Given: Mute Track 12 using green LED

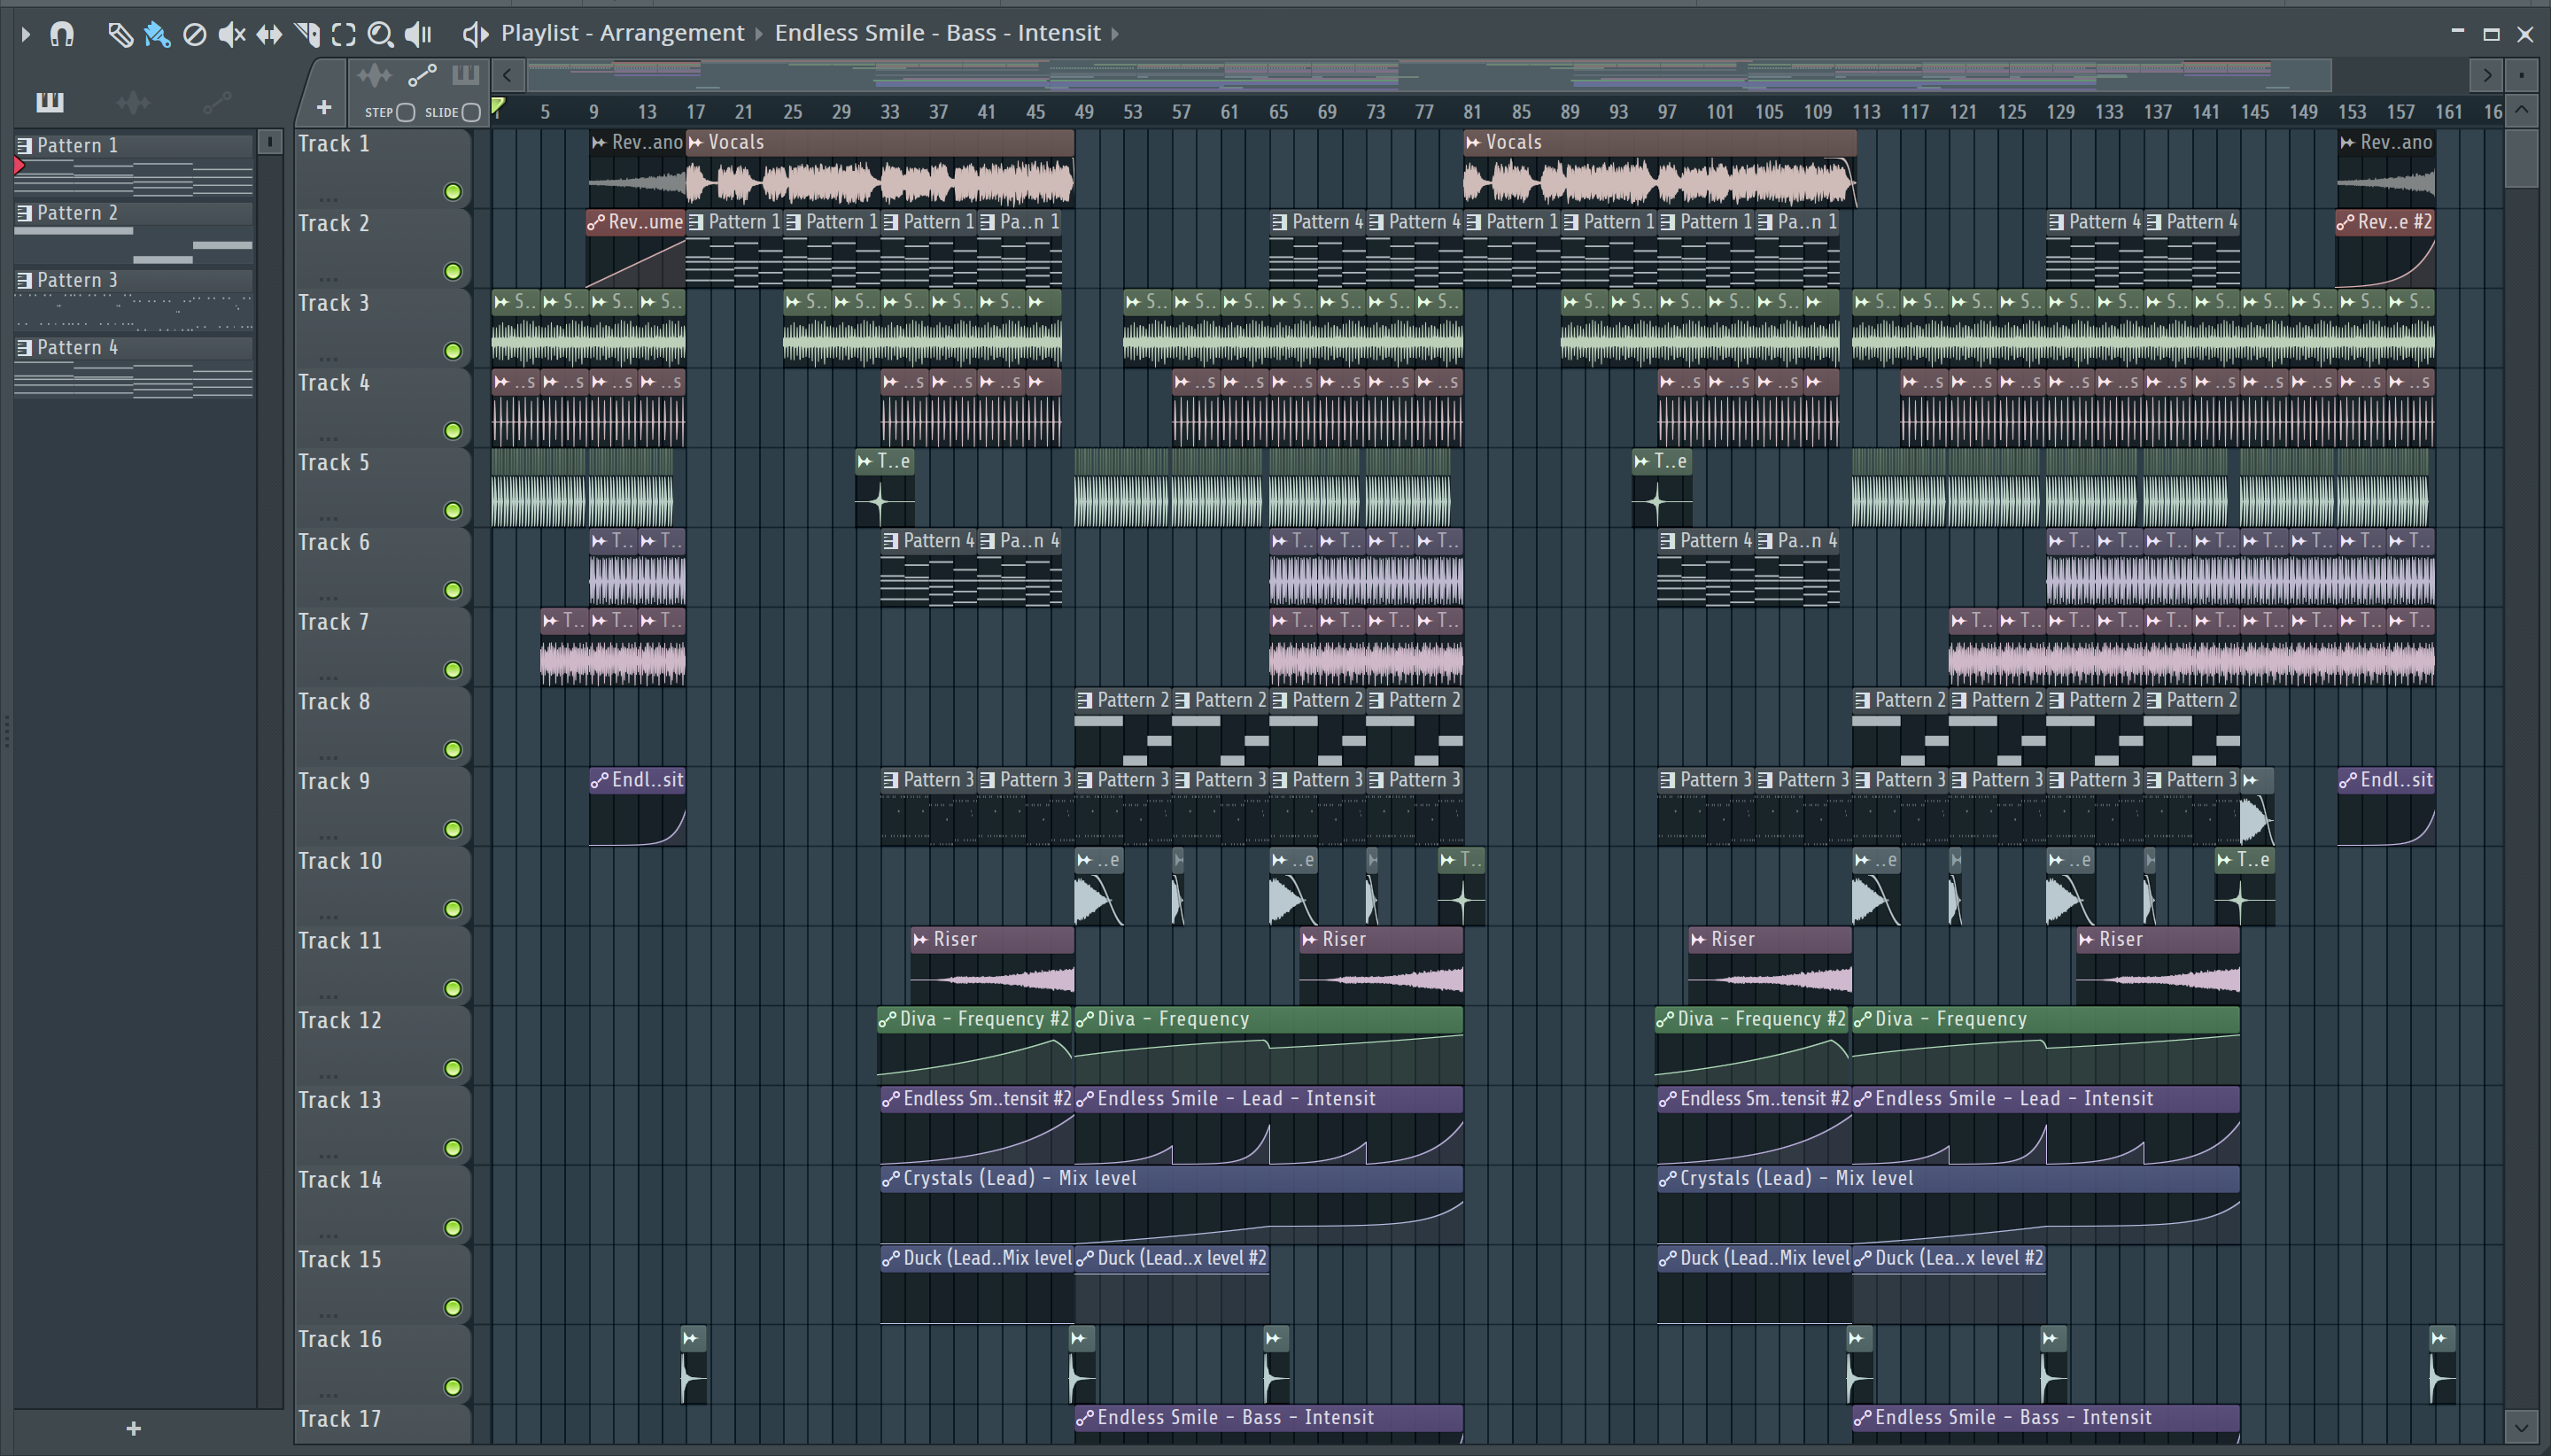Looking at the screenshot, I should click(x=453, y=1069).
